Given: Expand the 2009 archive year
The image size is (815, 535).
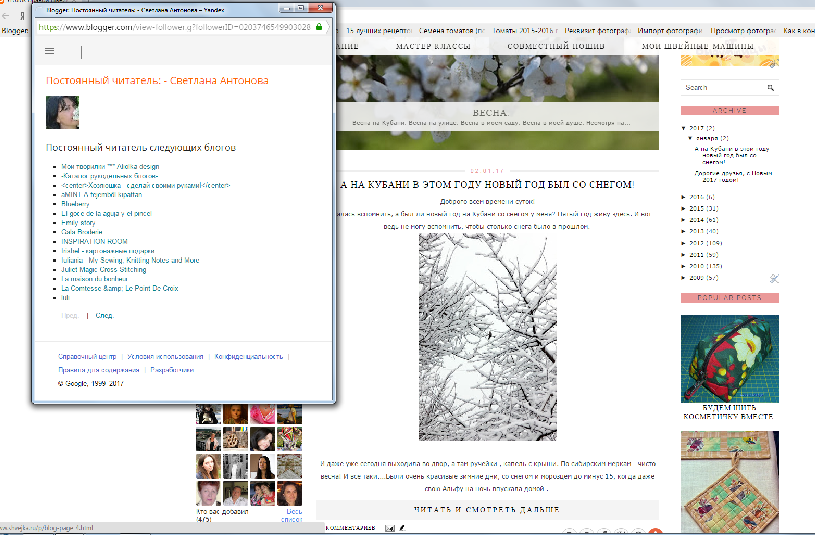Looking at the screenshot, I should (684, 278).
